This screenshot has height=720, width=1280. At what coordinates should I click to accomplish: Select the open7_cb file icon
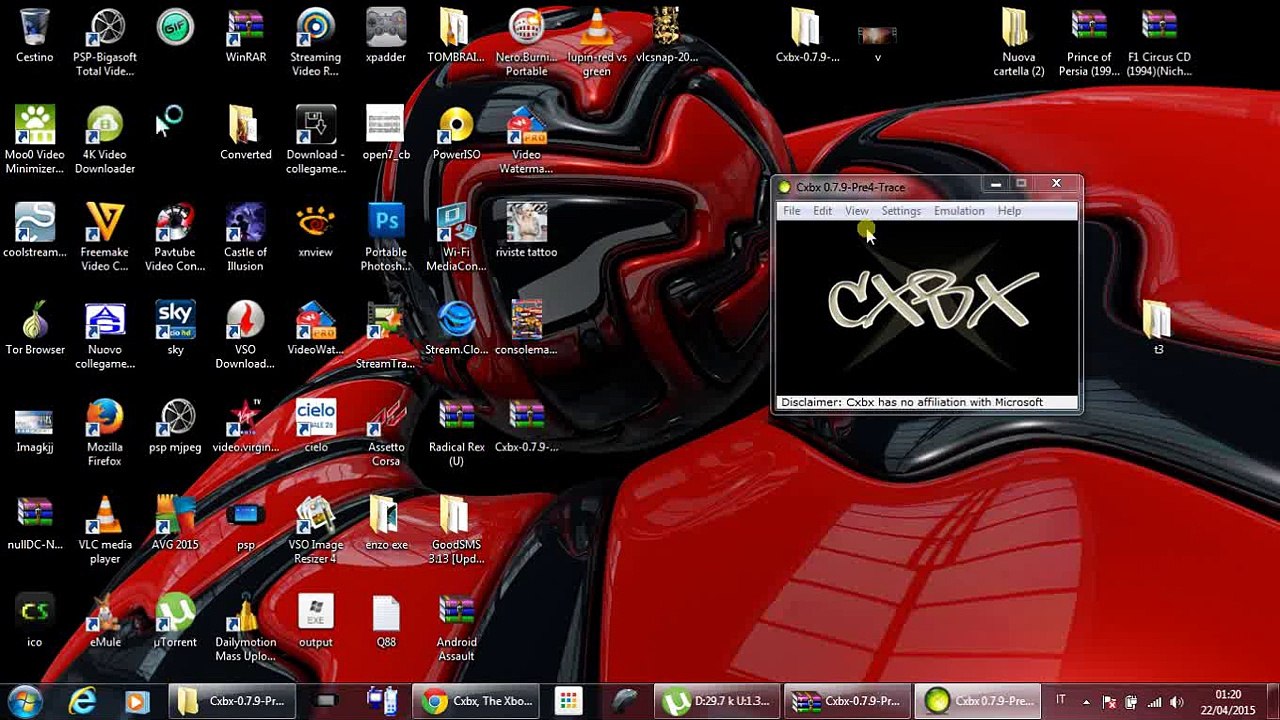click(386, 134)
